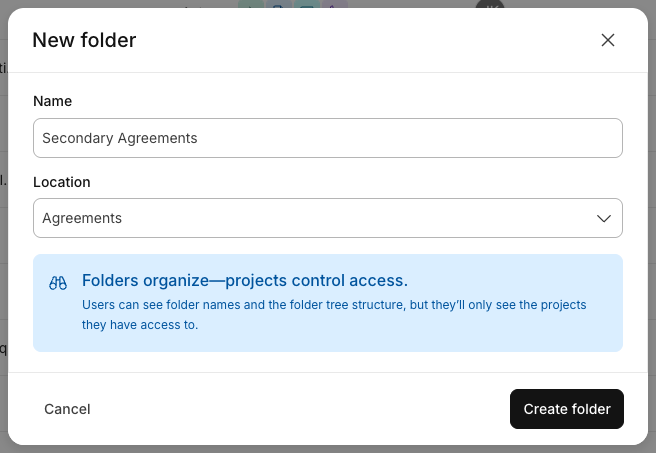Focus the Name input field

(328, 138)
